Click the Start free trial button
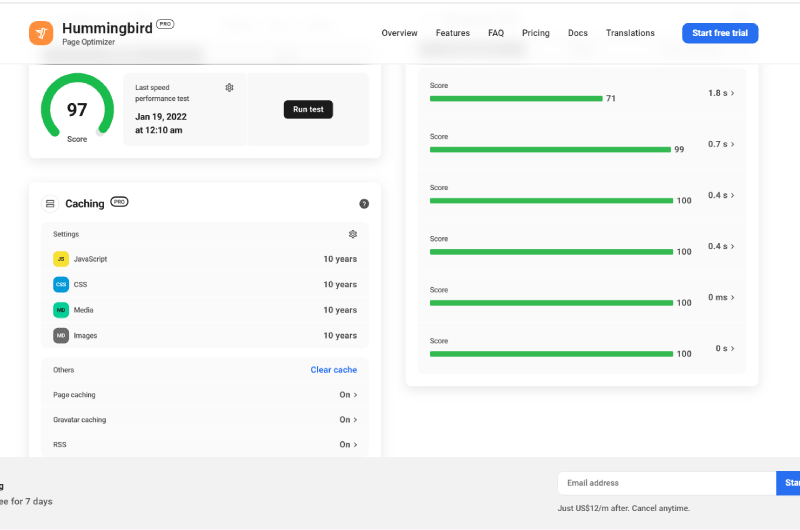 (720, 33)
